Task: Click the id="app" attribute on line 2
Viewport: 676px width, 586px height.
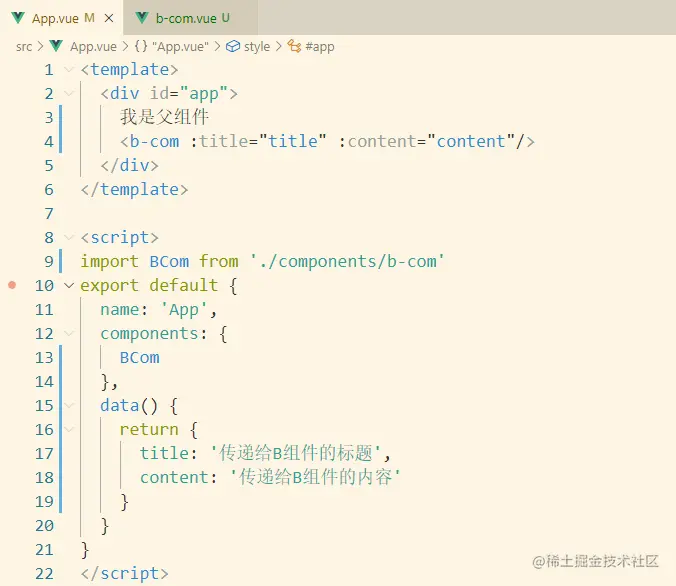Action: (189, 94)
